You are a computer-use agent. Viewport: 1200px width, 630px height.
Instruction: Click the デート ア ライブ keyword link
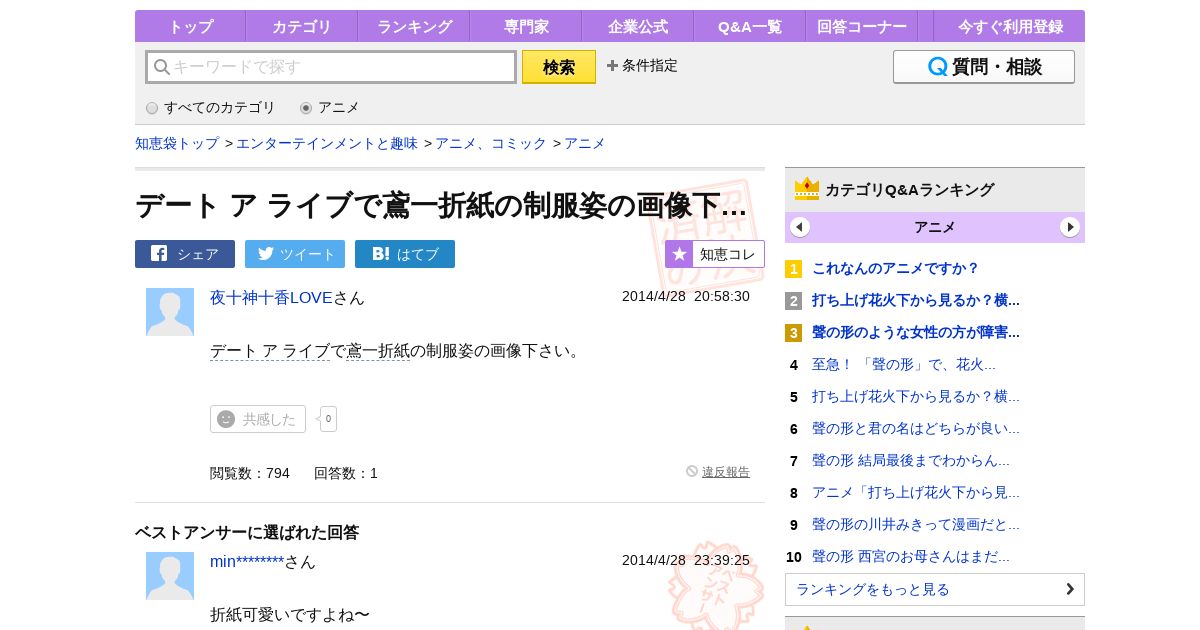coord(270,350)
